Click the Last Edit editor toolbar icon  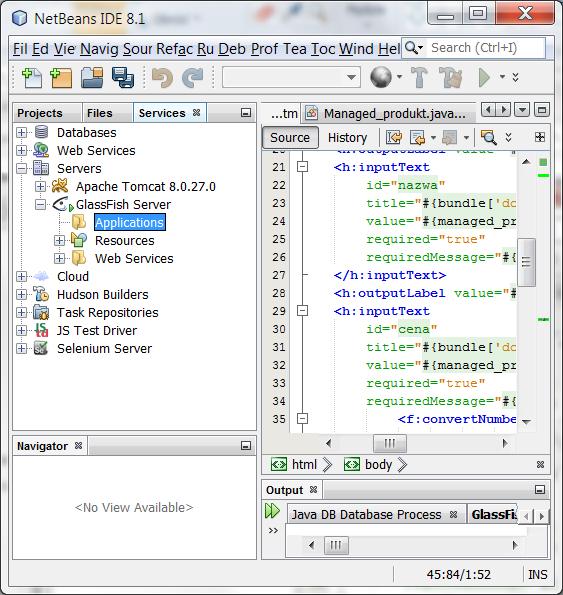[x=394, y=137]
